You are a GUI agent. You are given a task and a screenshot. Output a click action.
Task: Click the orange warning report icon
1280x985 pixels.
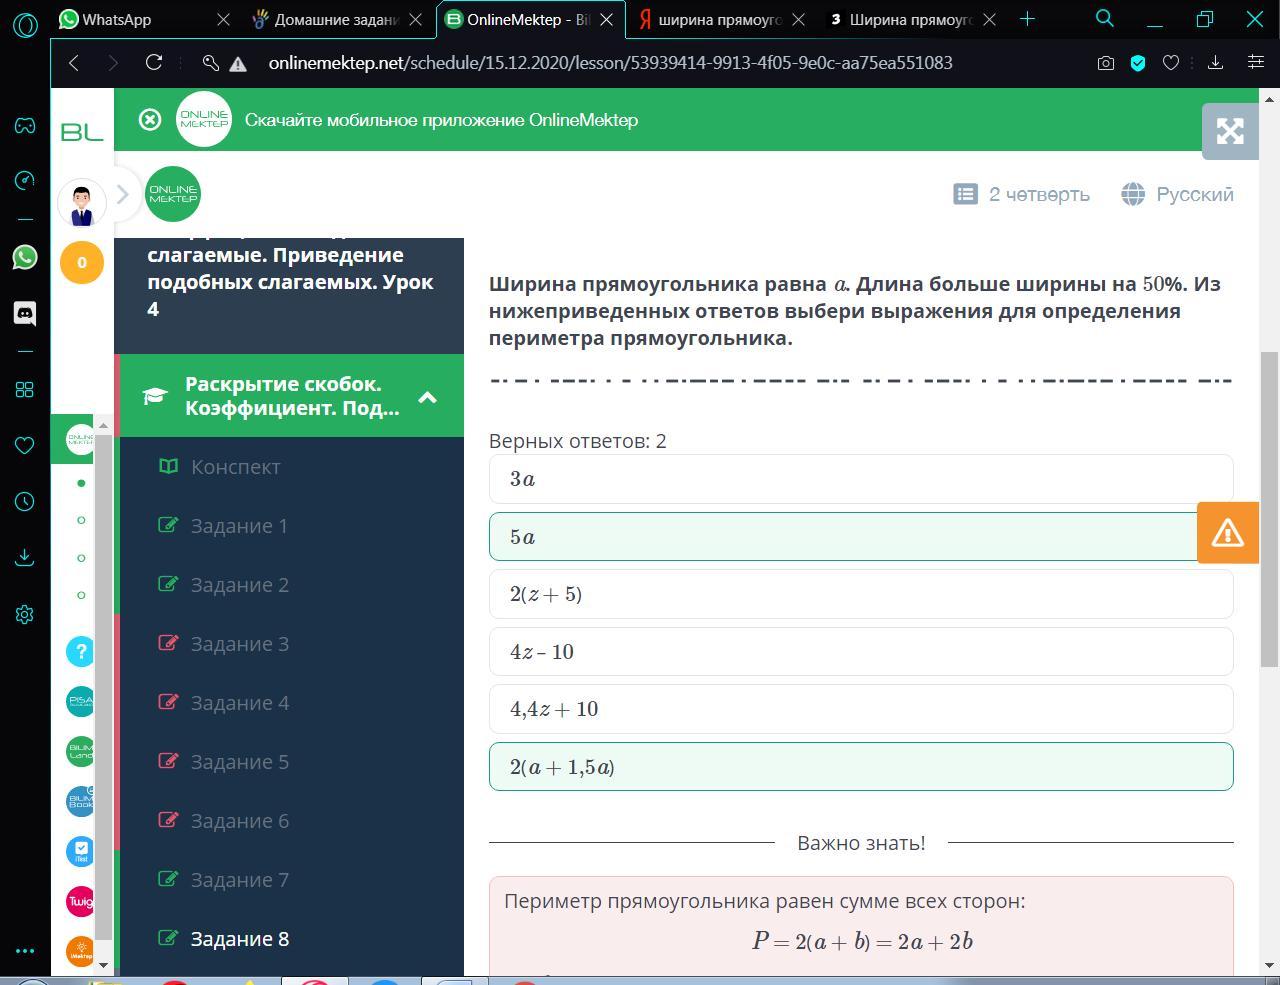pos(1227,533)
